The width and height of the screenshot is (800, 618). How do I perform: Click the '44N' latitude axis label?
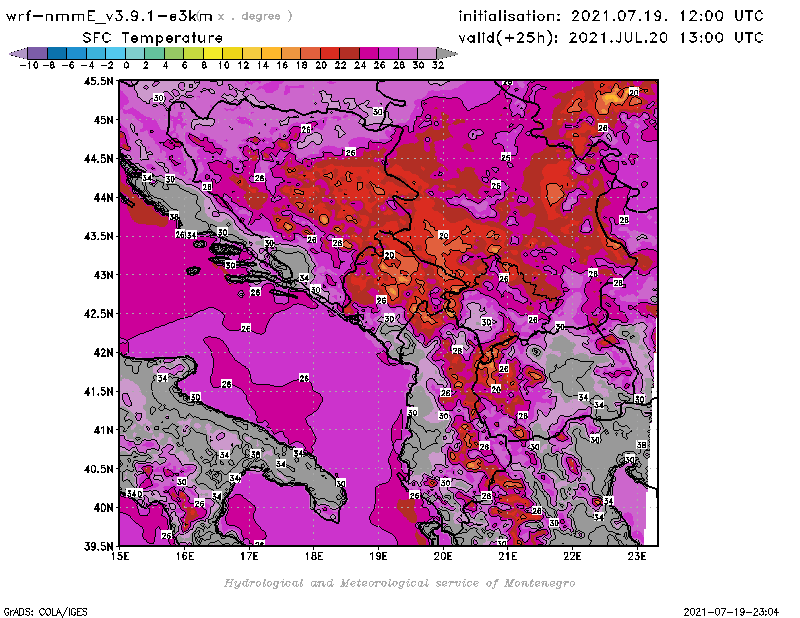click(x=103, y=197)
